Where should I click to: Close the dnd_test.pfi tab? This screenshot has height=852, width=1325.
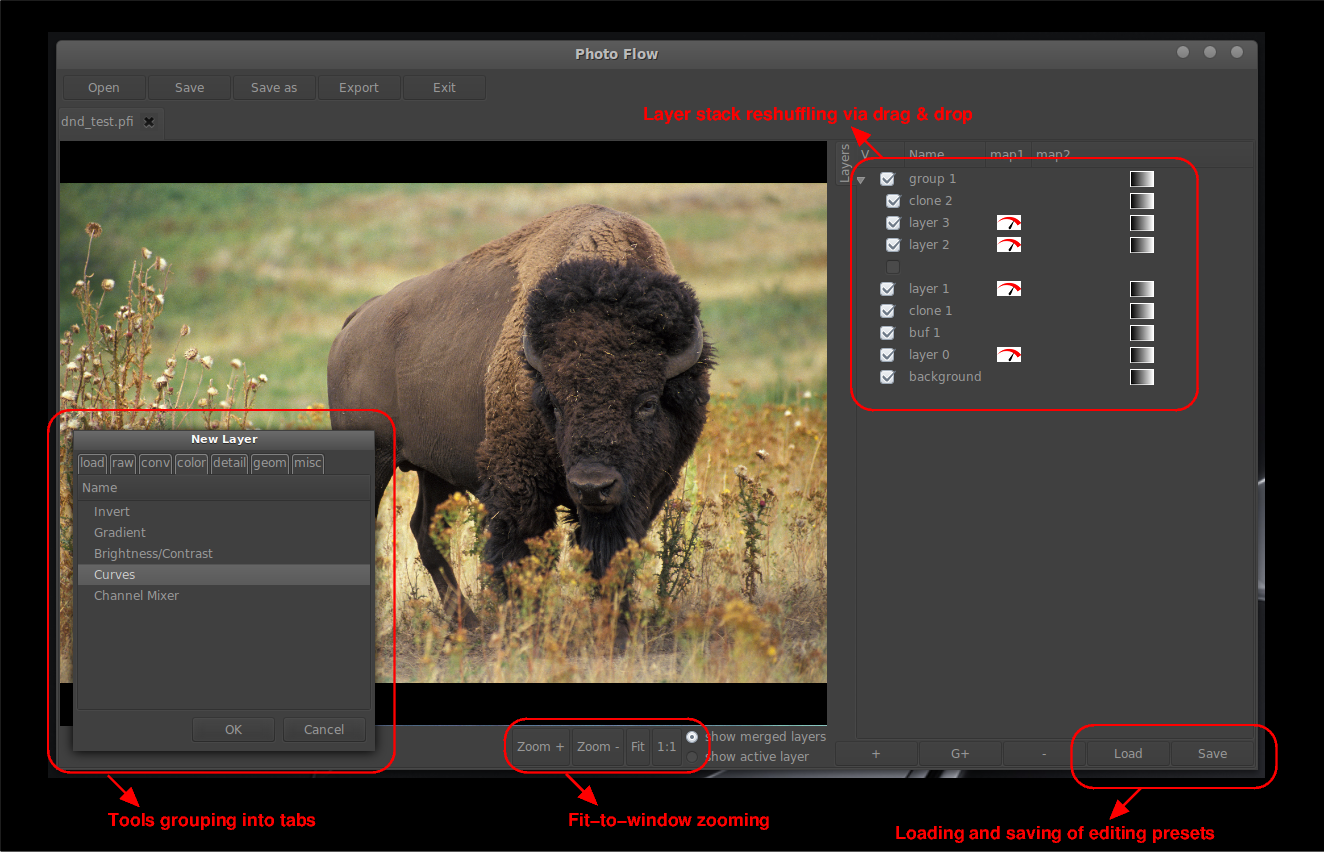click(149, 122)
